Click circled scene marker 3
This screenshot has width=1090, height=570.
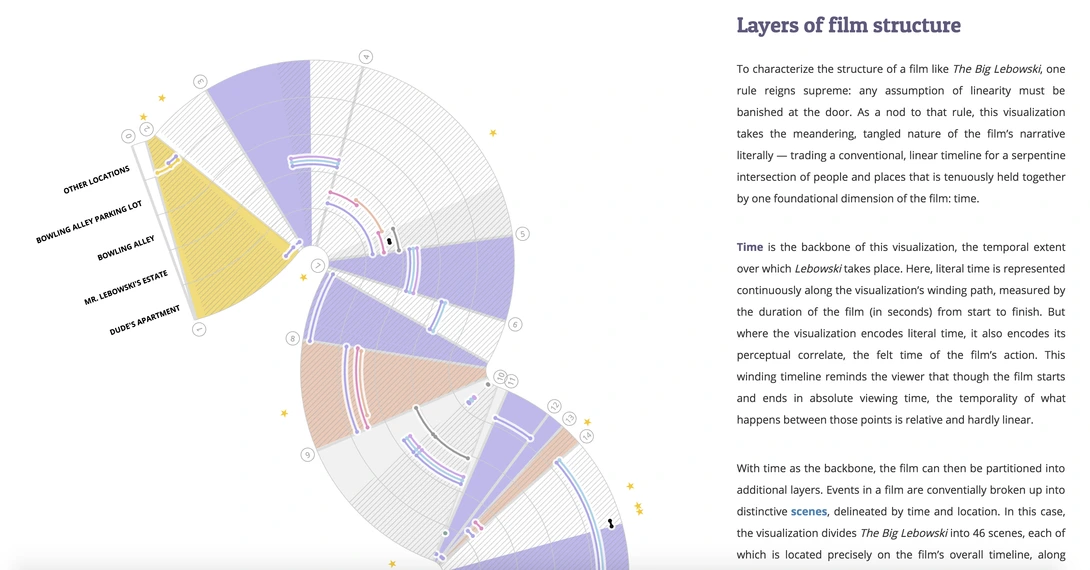[x=200, y=82]
